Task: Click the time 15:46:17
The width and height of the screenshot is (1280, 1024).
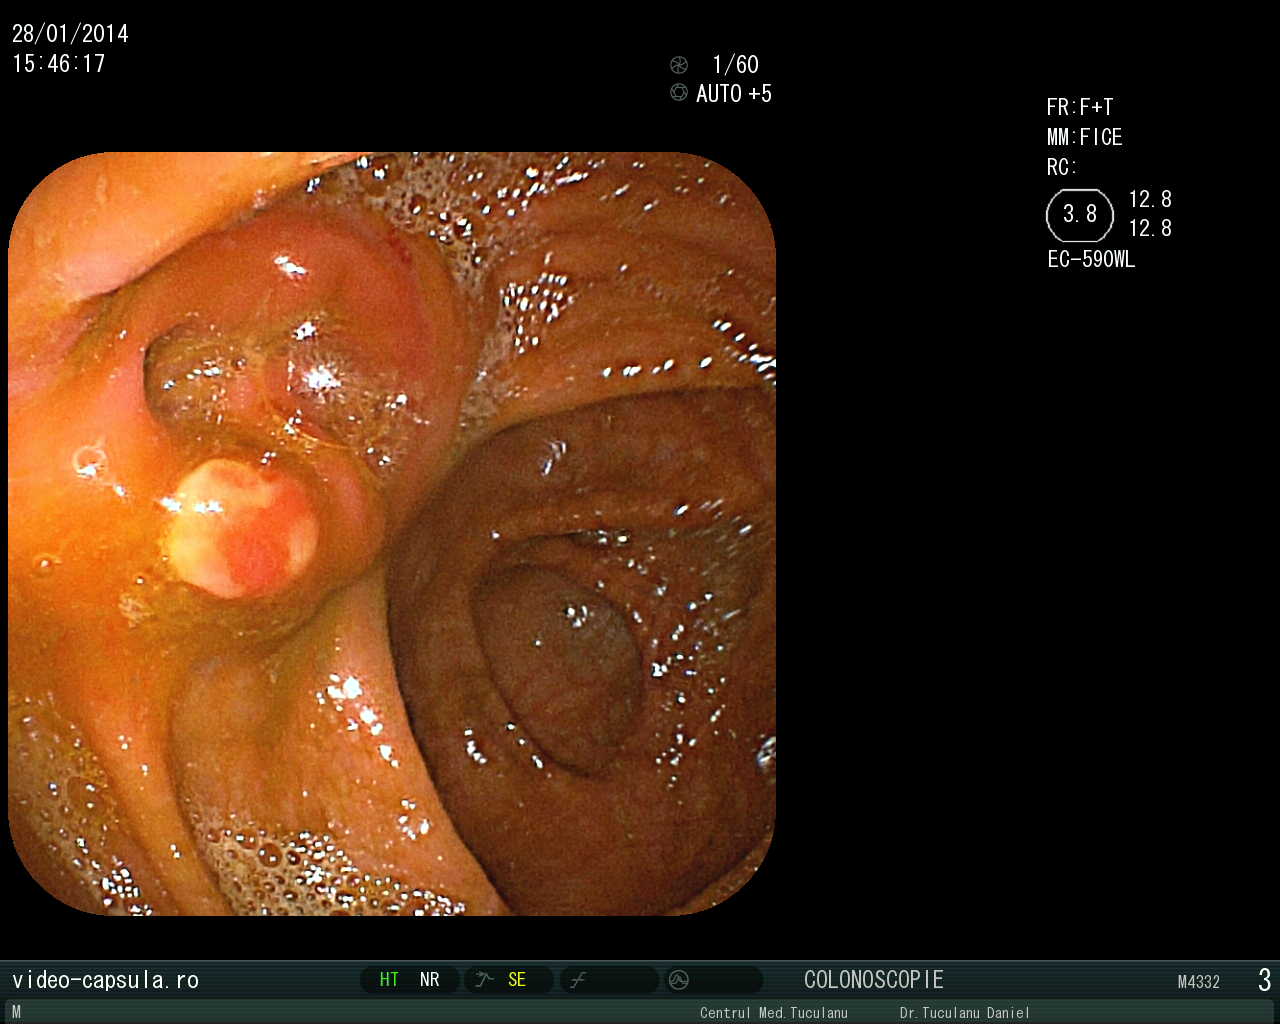Action: click(59, 64)
